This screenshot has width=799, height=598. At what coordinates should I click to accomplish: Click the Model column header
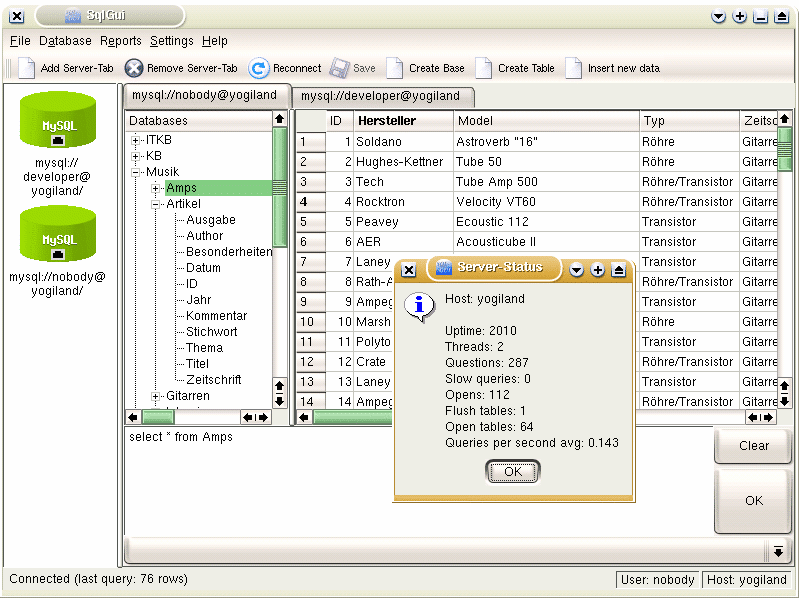point(546,121)
